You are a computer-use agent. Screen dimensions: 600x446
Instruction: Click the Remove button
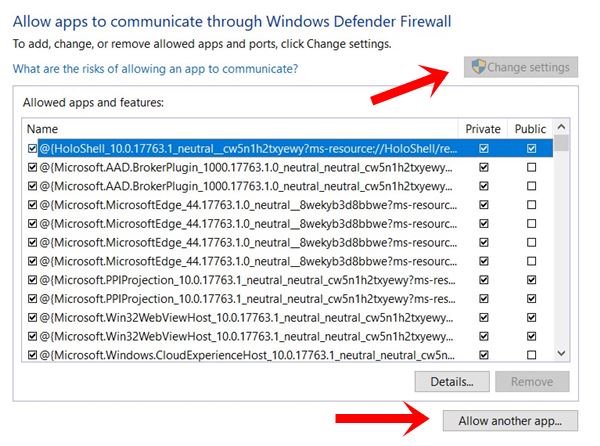click(x=532, y=381)
